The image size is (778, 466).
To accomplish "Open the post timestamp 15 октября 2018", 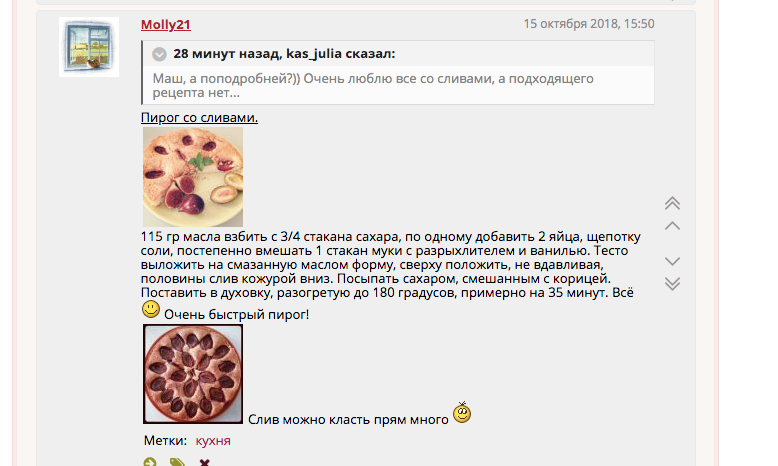I will (589, 24).
